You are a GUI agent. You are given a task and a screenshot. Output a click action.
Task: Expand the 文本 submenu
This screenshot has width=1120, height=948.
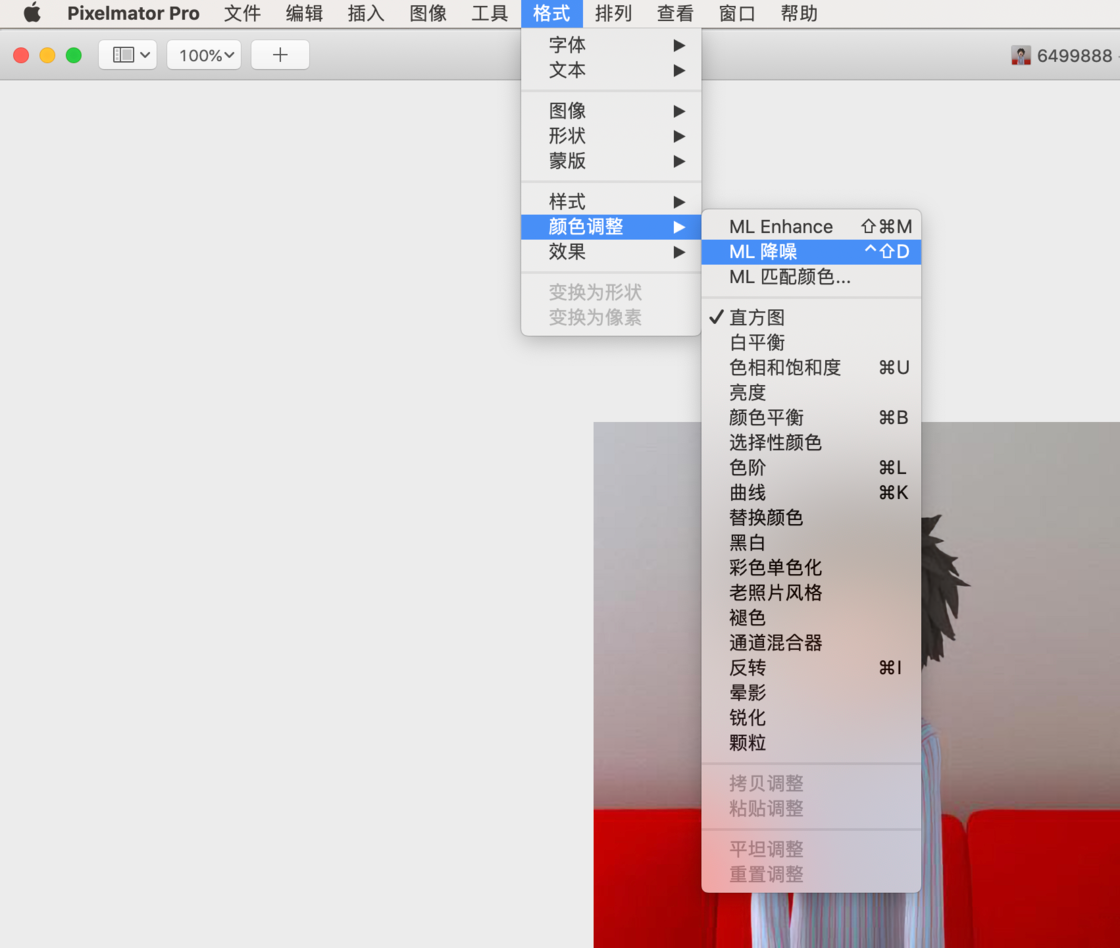pos(611,70)
